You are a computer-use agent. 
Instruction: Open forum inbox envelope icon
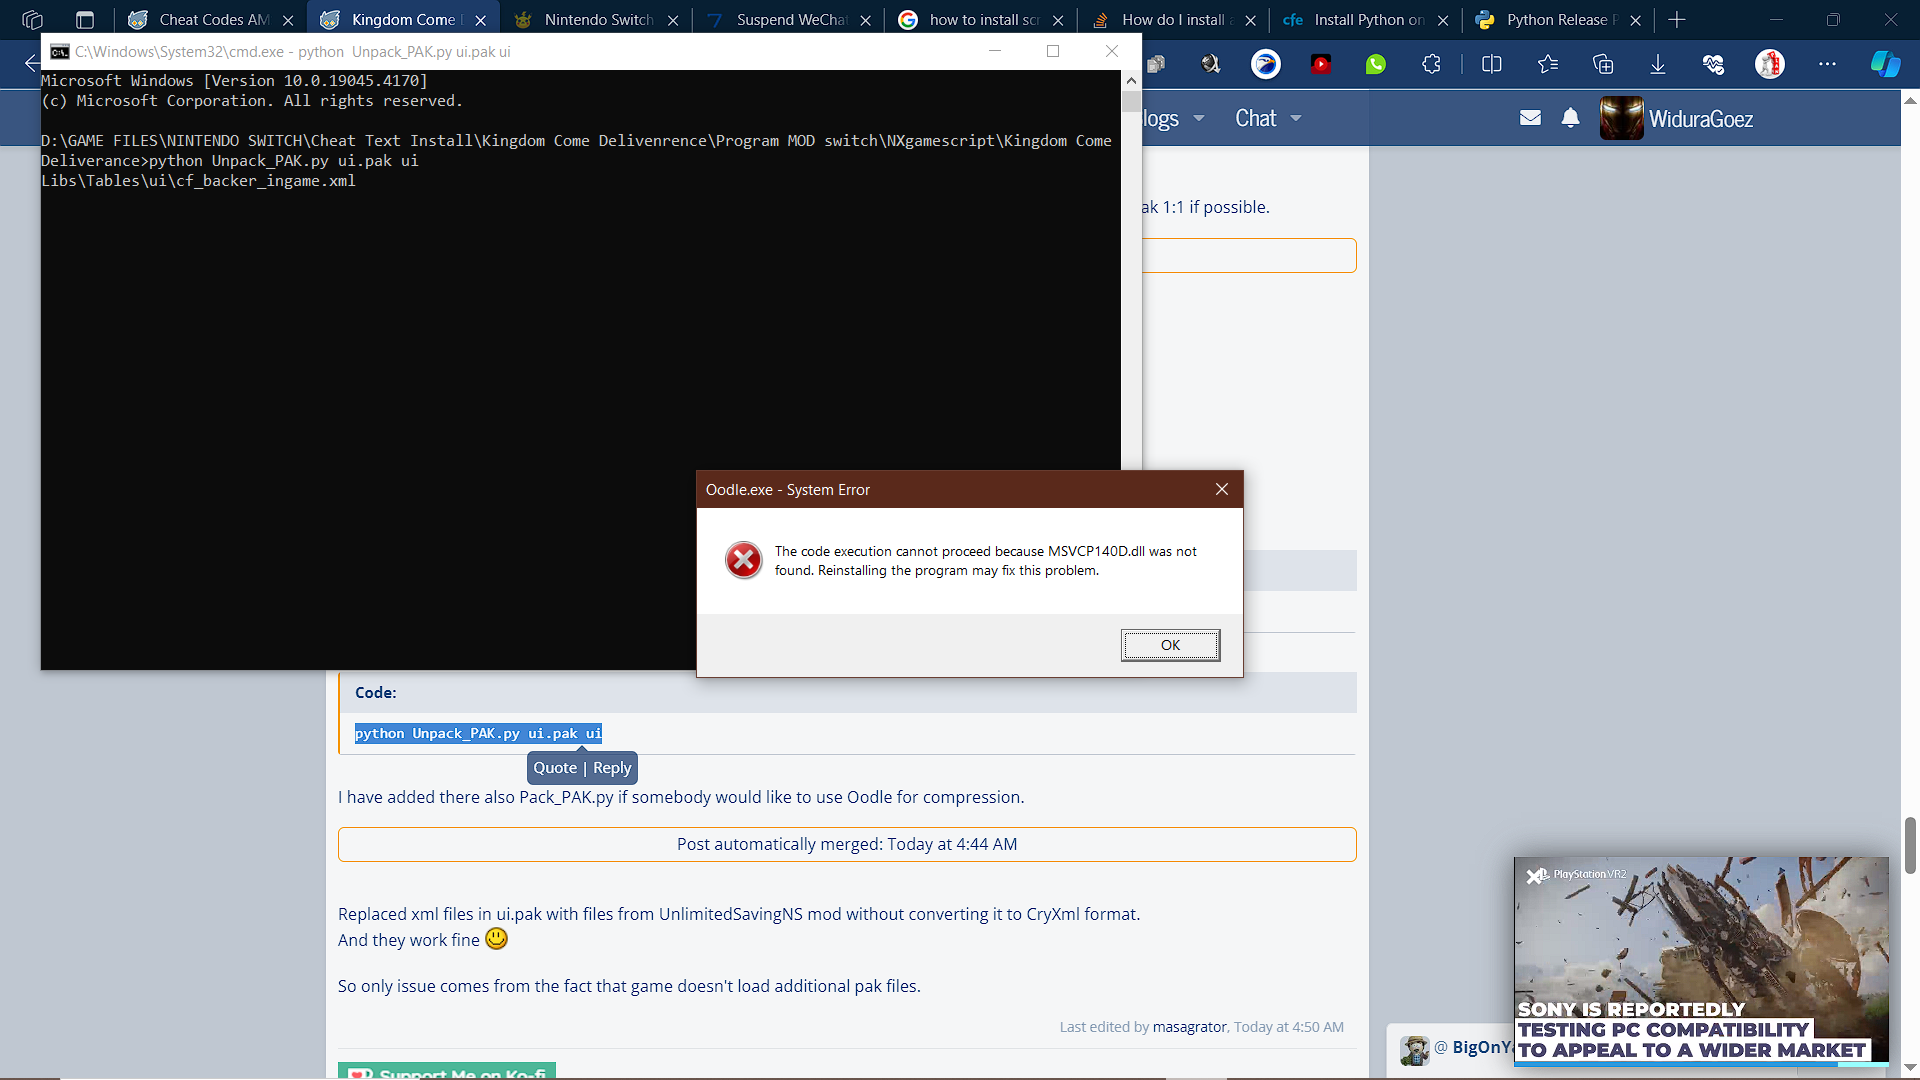(x=1530, y=118)
